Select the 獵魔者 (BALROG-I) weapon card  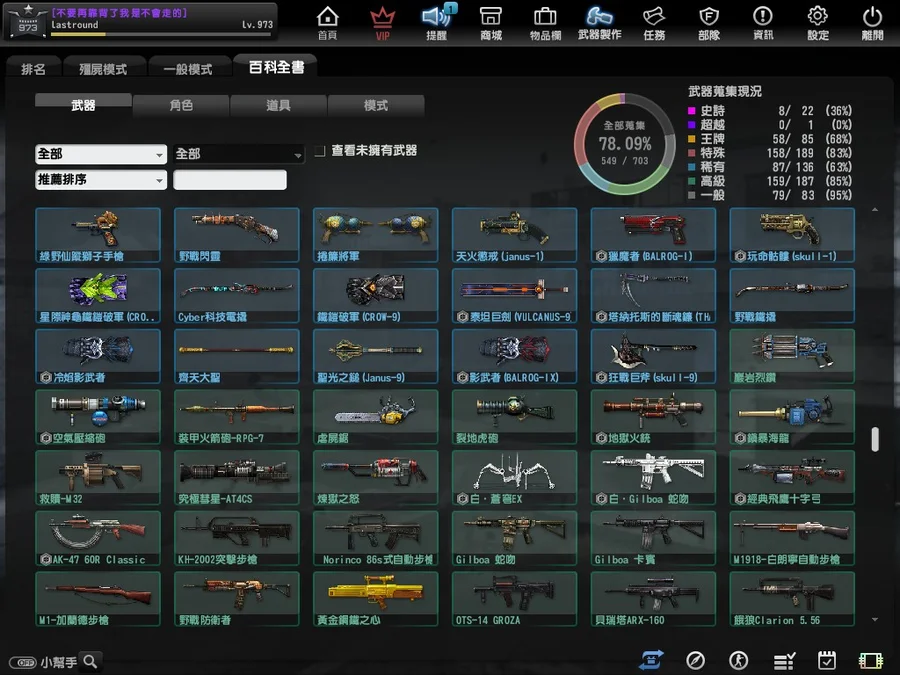coord(653,235)
